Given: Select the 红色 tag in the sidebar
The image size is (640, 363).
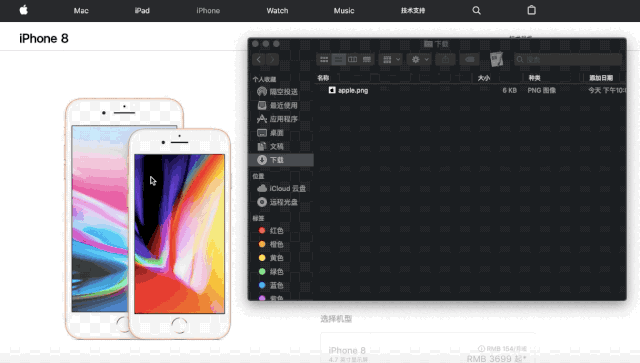Looking at the screenshot, I should [x=281, y=231].
